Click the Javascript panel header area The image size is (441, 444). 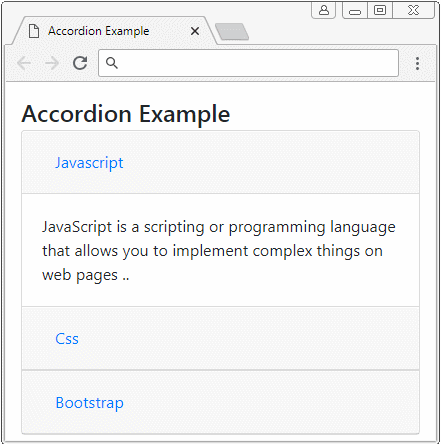[x=220, y=162]
